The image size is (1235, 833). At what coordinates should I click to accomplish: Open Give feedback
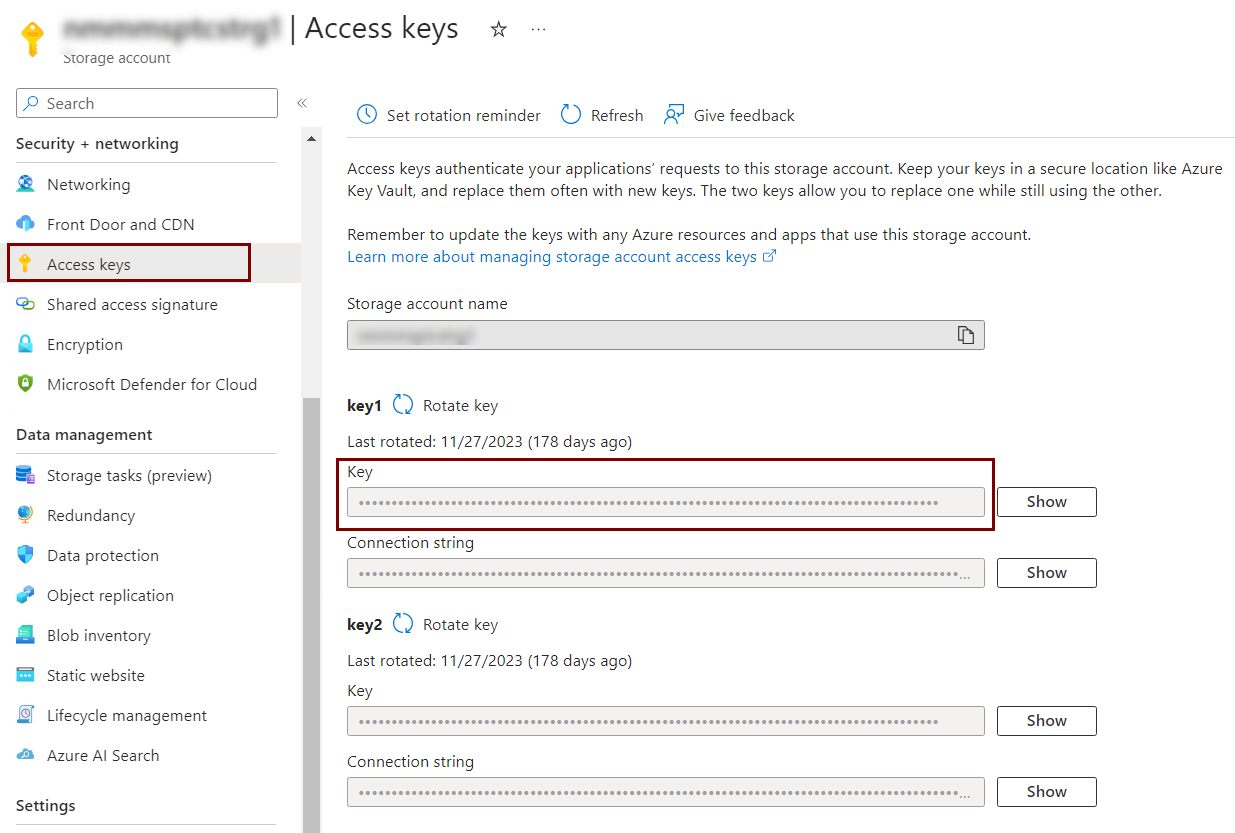744,116
